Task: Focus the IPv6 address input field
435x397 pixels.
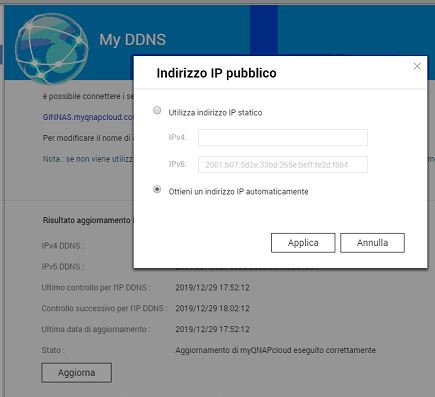Action: (x=283, y=164)
